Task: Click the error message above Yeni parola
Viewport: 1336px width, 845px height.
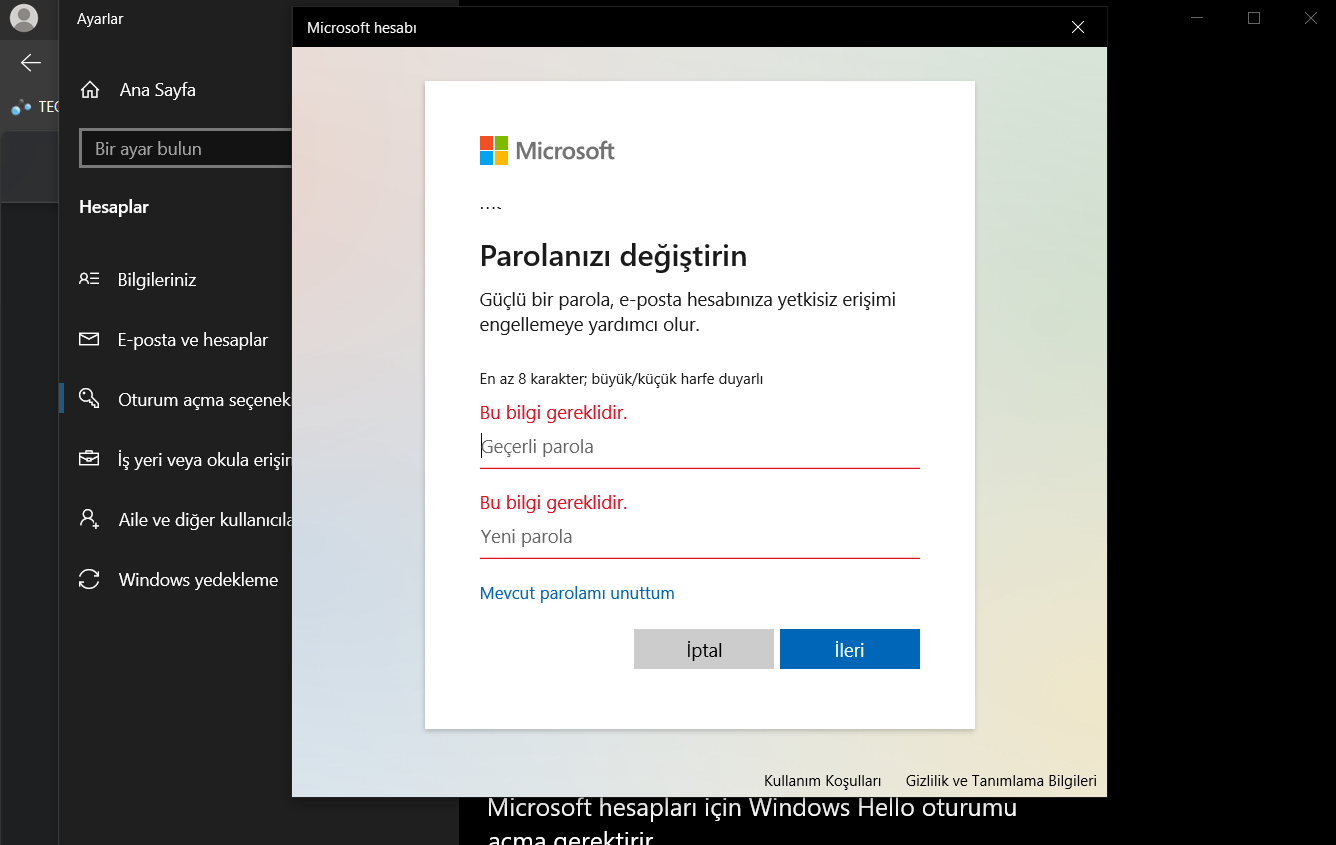Action: (554, 502)
